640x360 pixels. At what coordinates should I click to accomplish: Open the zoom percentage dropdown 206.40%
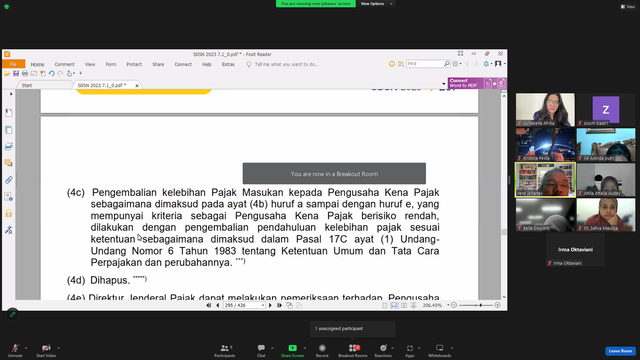[448, 305]
